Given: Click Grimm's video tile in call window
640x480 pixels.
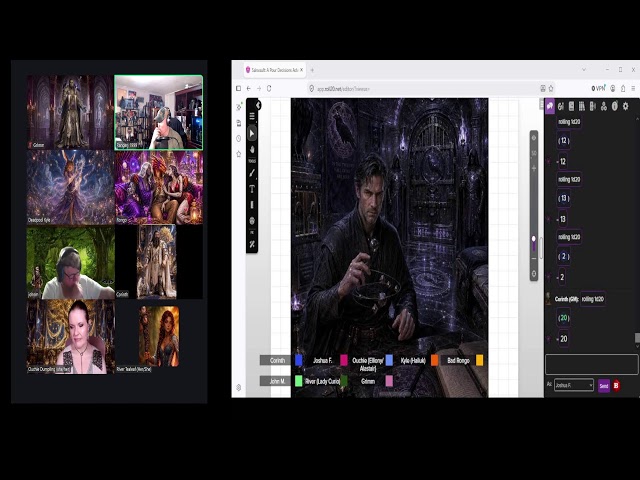Looking at the screenshot, I should (x=70, y=111).
